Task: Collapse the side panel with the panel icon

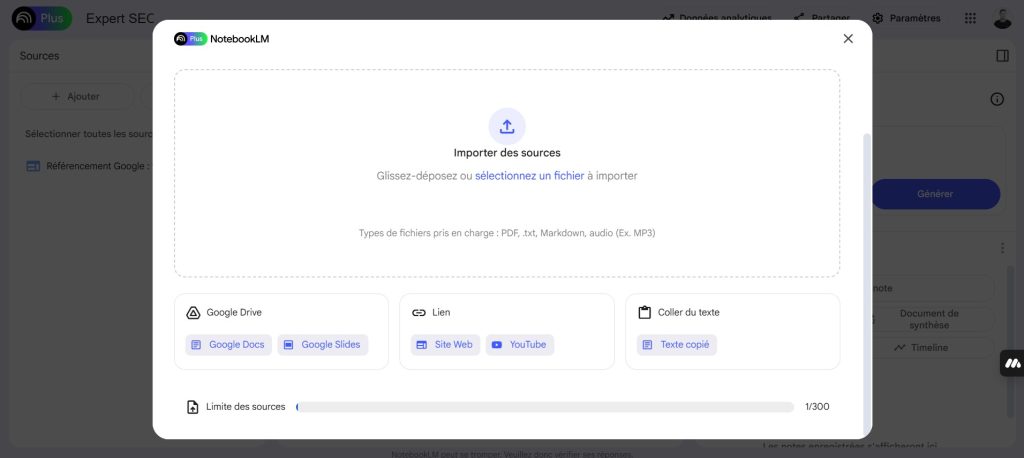Action: pyautogui.click(x=1002, y=56)
